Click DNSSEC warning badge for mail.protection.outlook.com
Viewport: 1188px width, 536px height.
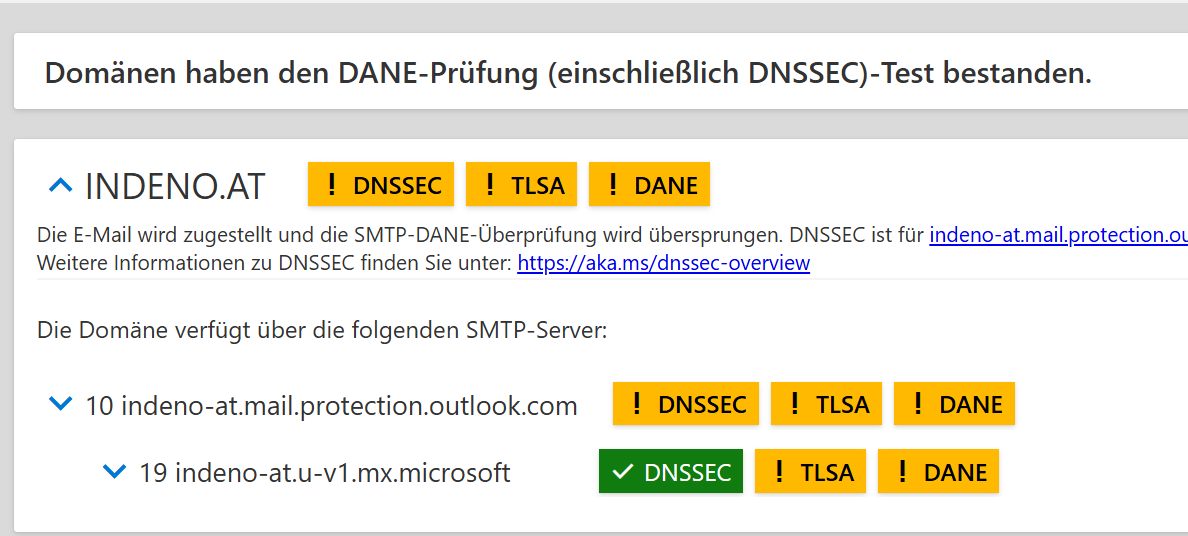(x=686, y=404)
